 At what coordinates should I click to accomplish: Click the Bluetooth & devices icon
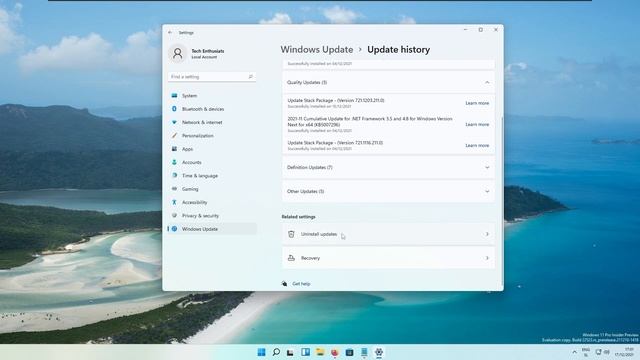point(174,109)
